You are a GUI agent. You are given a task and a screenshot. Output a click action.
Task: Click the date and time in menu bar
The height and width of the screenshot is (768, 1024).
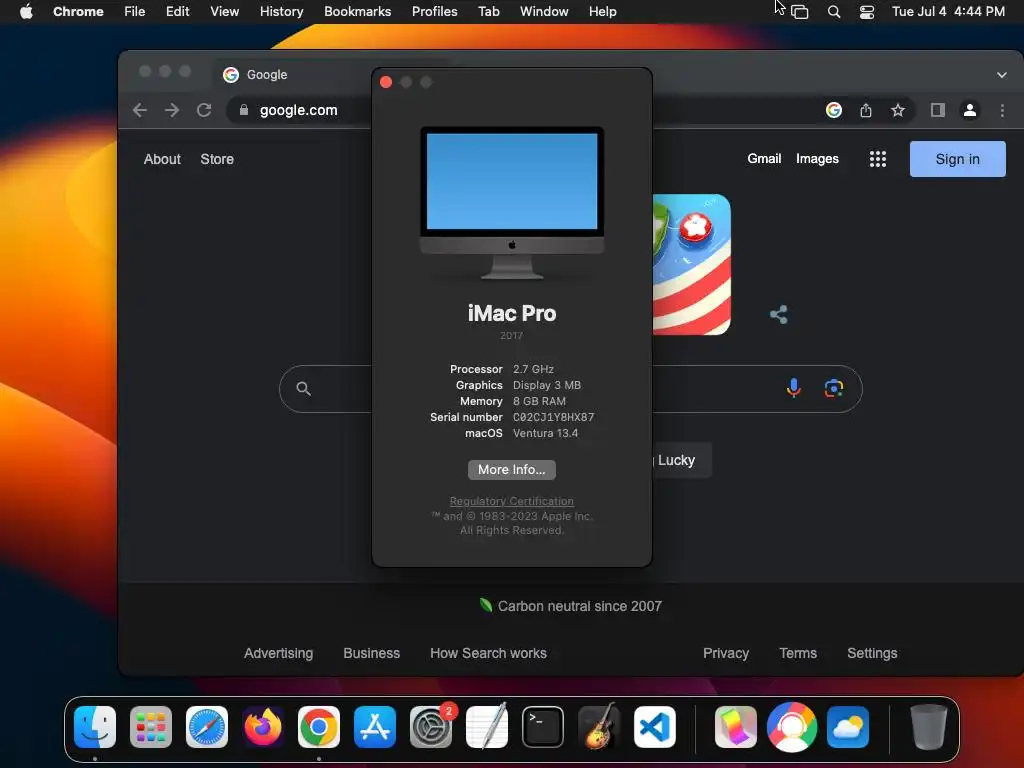pos(948,11)
